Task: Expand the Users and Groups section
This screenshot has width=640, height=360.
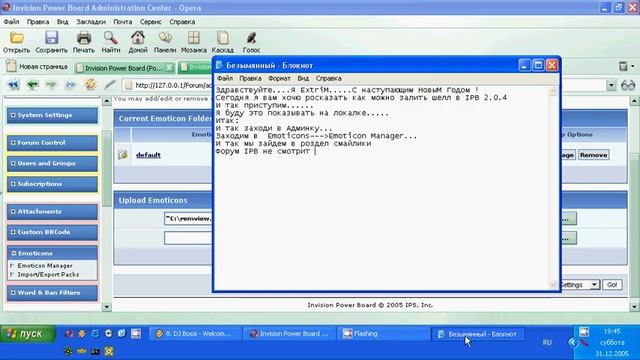Action: (x=52, y=163)
